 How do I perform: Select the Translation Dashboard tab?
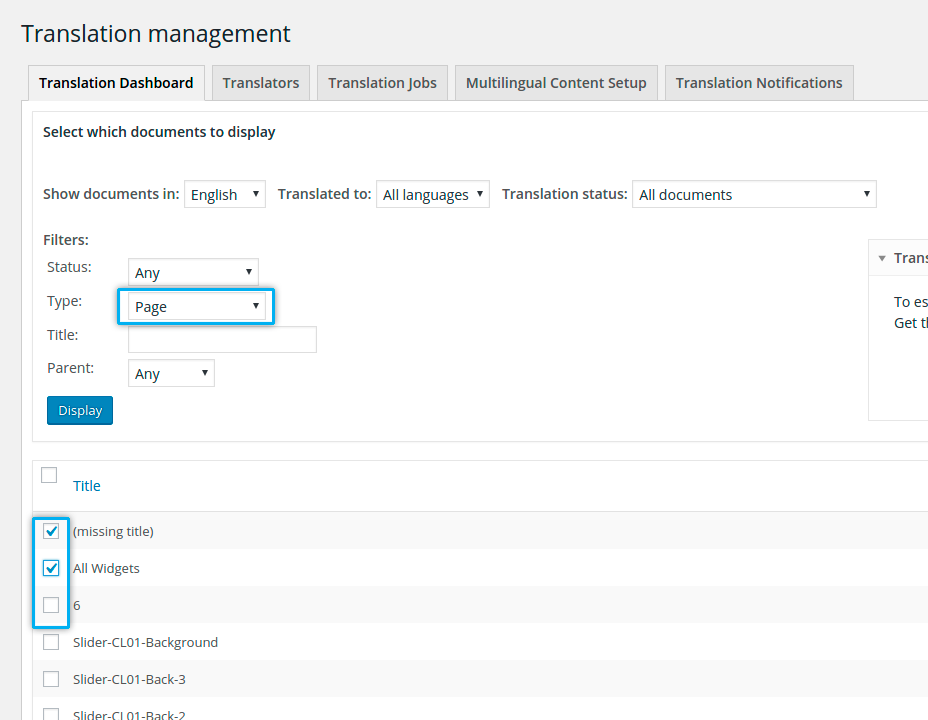(116, 83)
